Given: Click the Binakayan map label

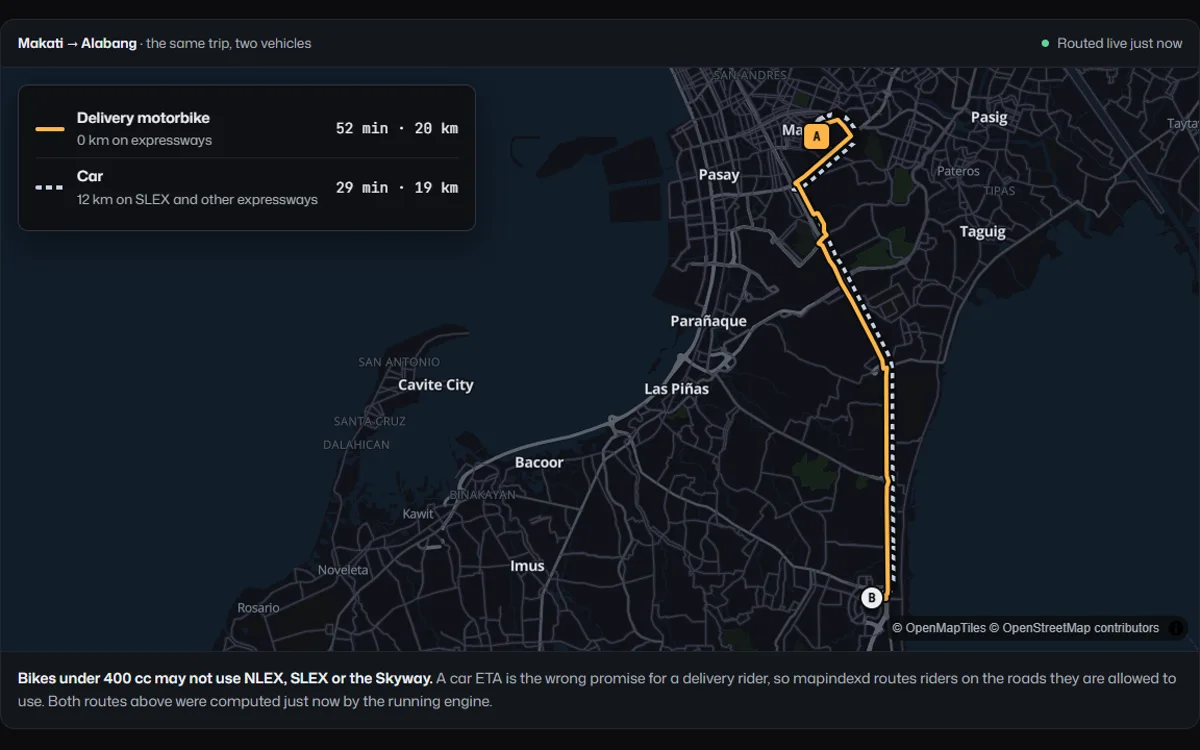Looking at the screenshot, I should [483, 495].
